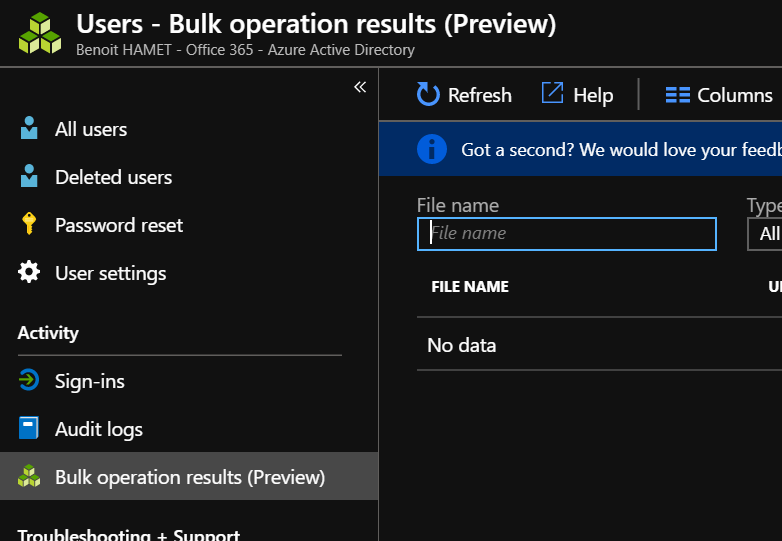
Task: Sort by the FILE NAME column header
Action: [x=470, y=287]
